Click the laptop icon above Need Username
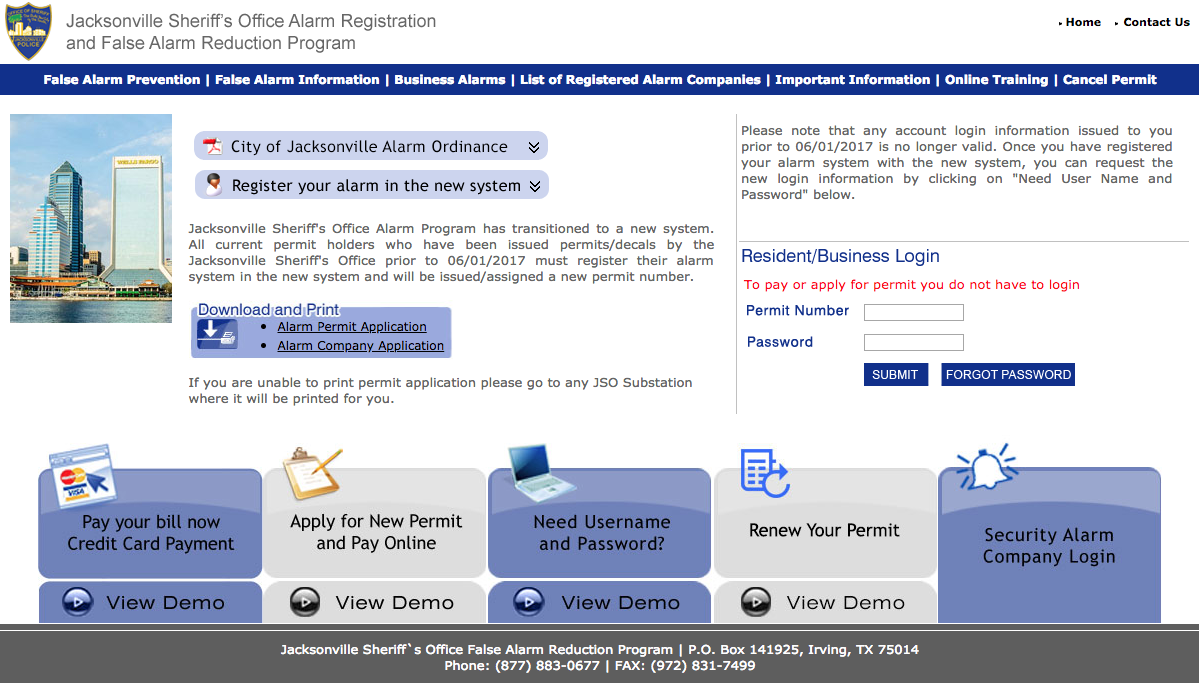 540,472
